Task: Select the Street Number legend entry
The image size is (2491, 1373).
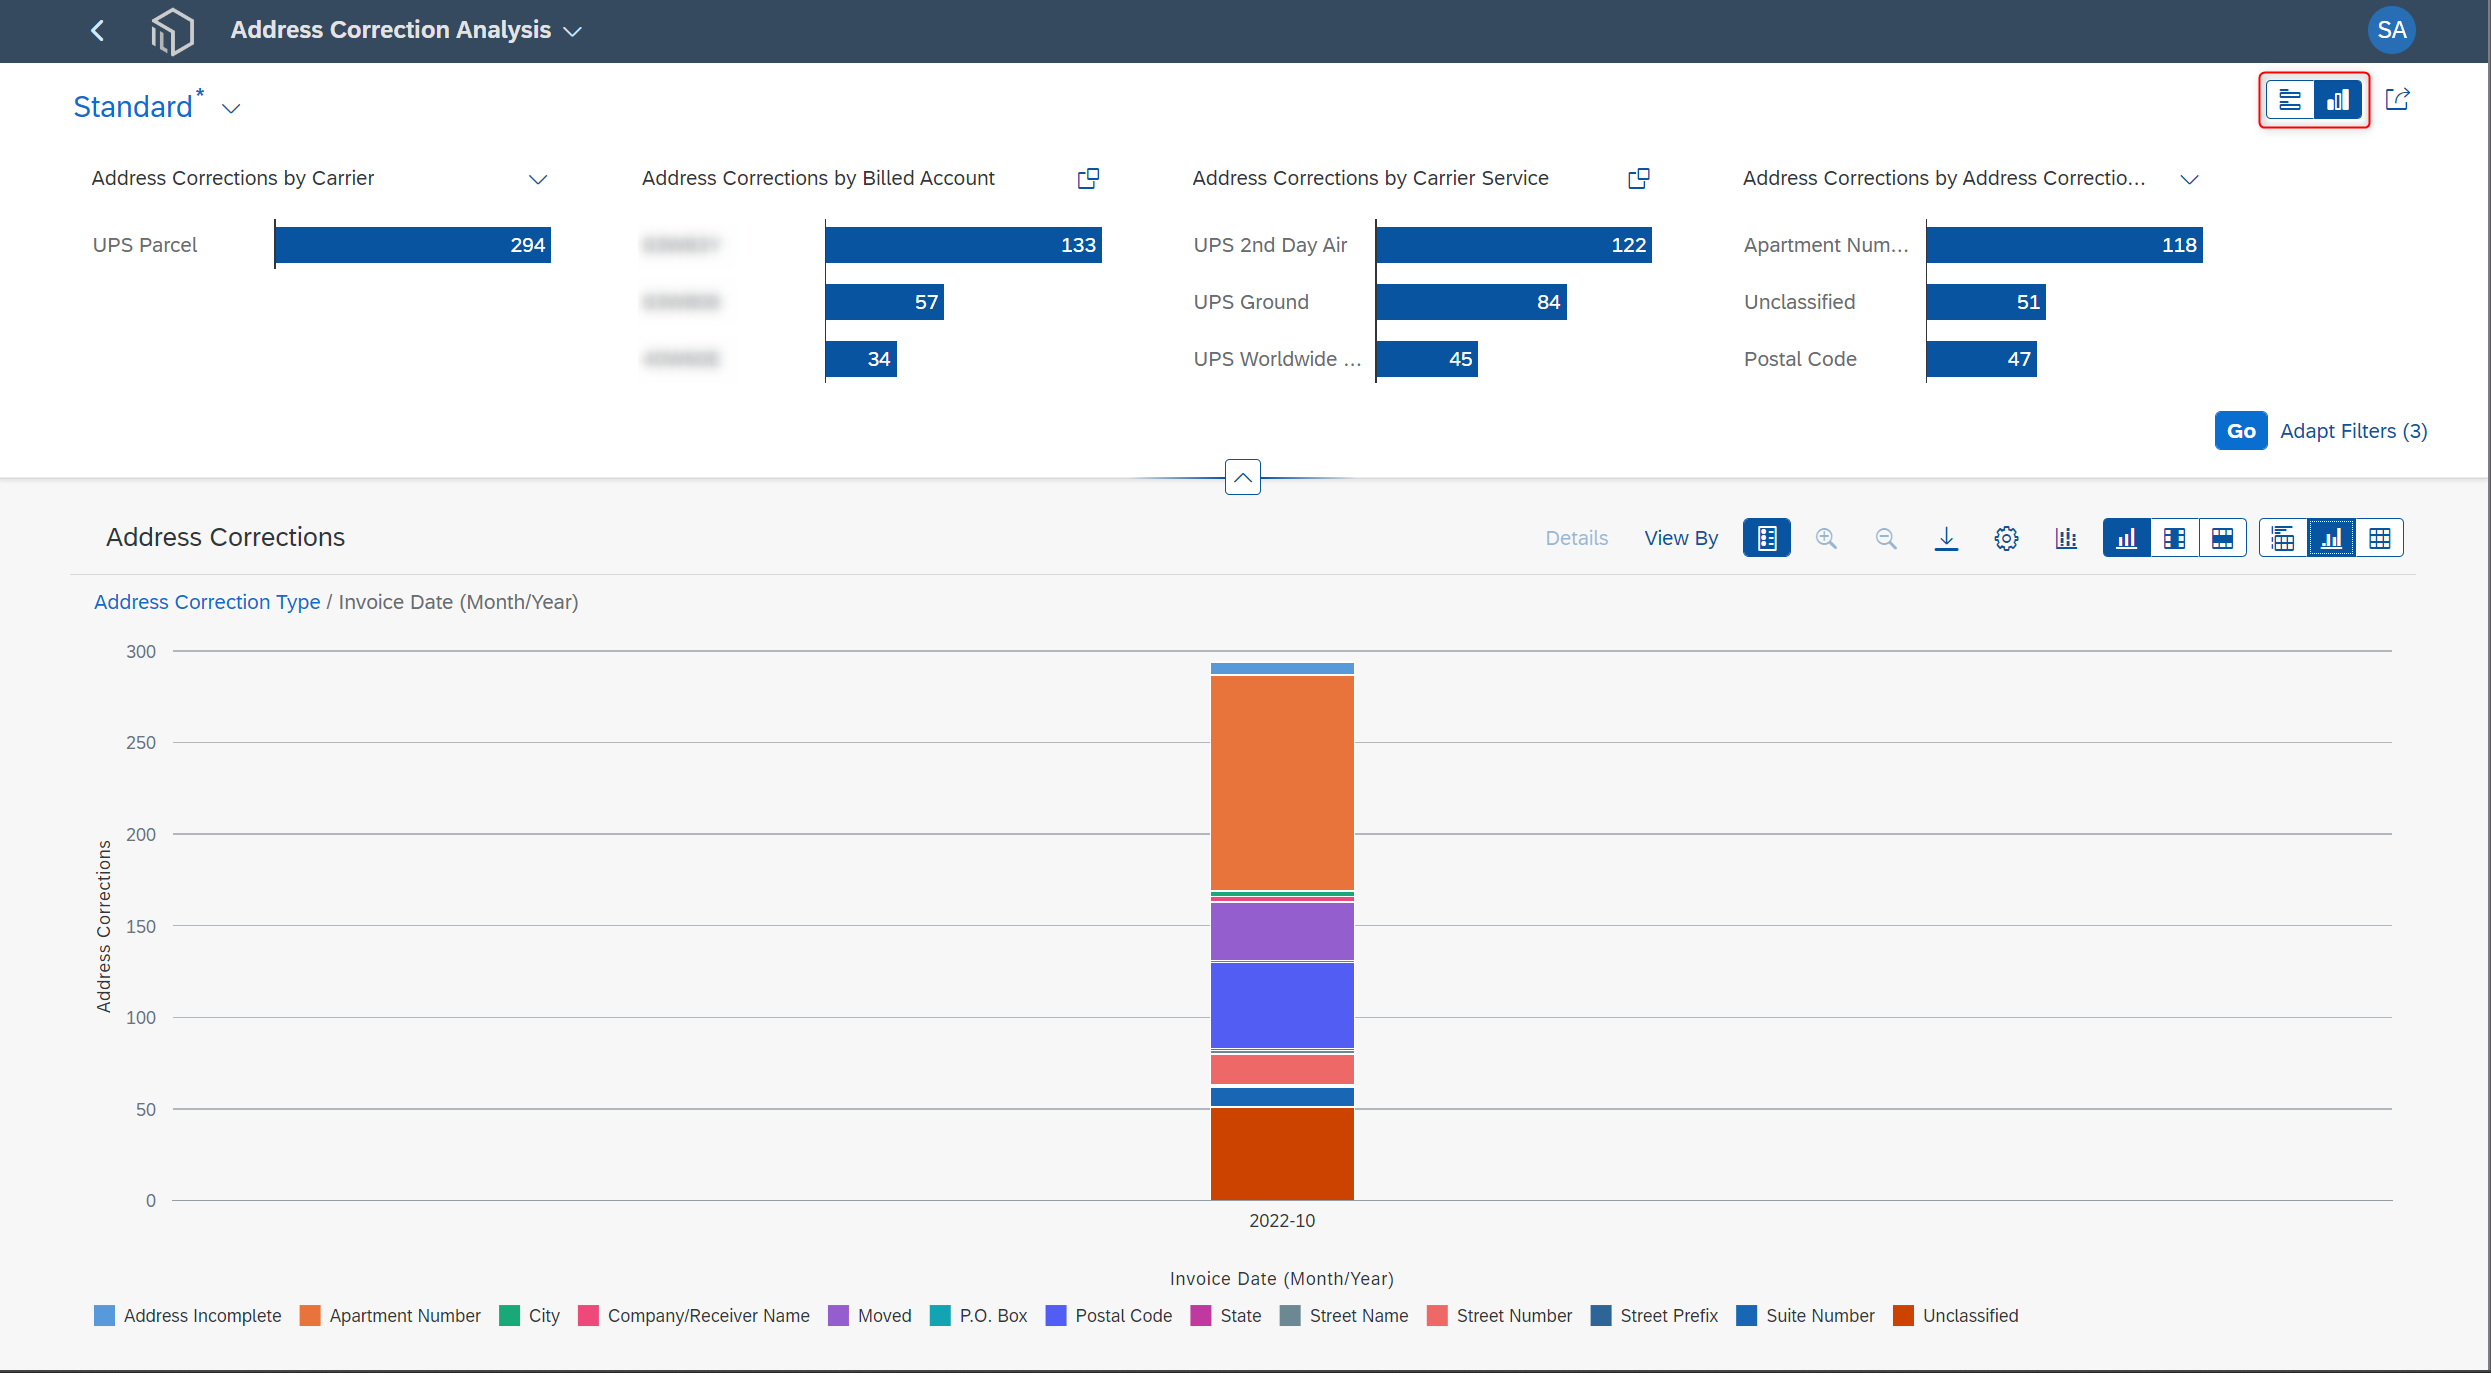Action: (1500, 1315)
